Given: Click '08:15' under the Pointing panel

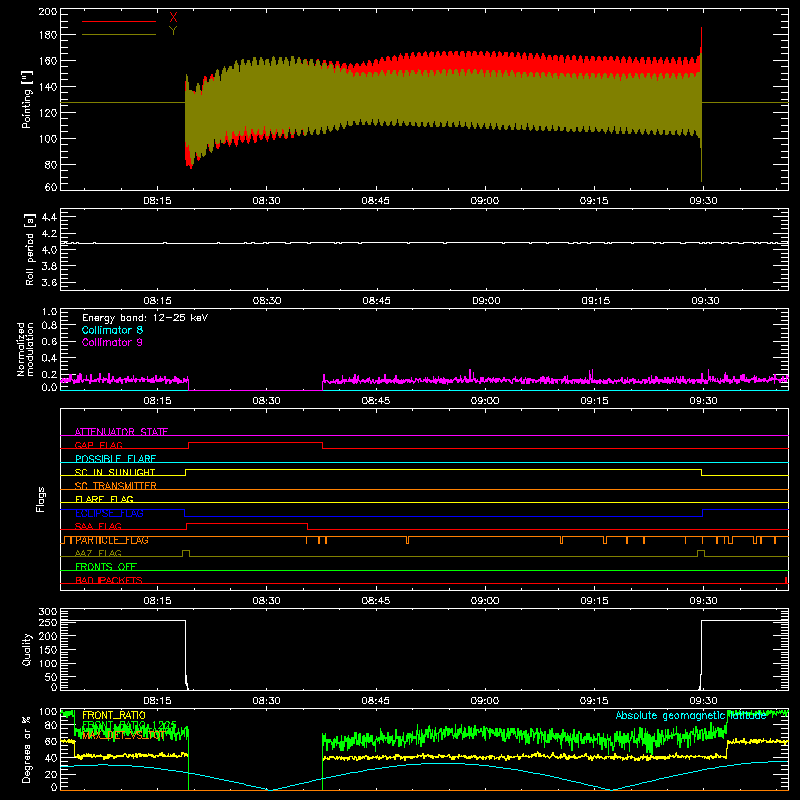Looking at the screenshot, I should click(x=157, y=201).
